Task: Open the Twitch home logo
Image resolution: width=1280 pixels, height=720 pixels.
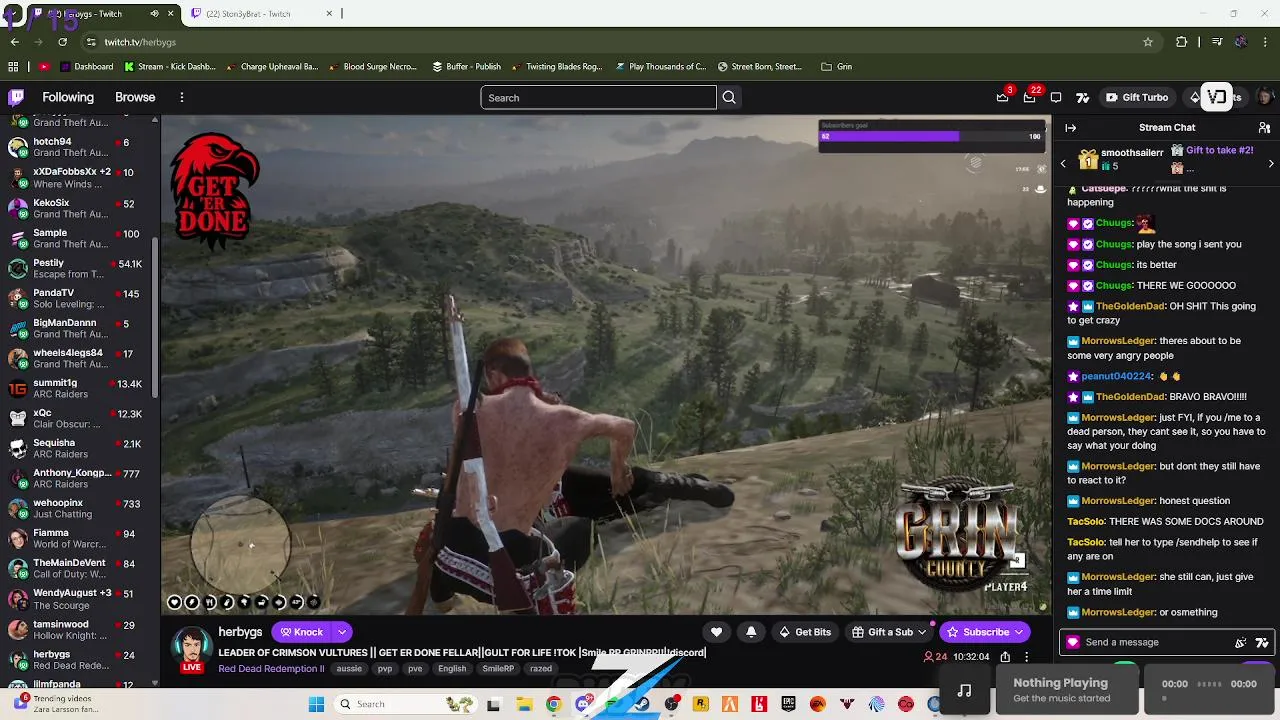Action: 16,97
